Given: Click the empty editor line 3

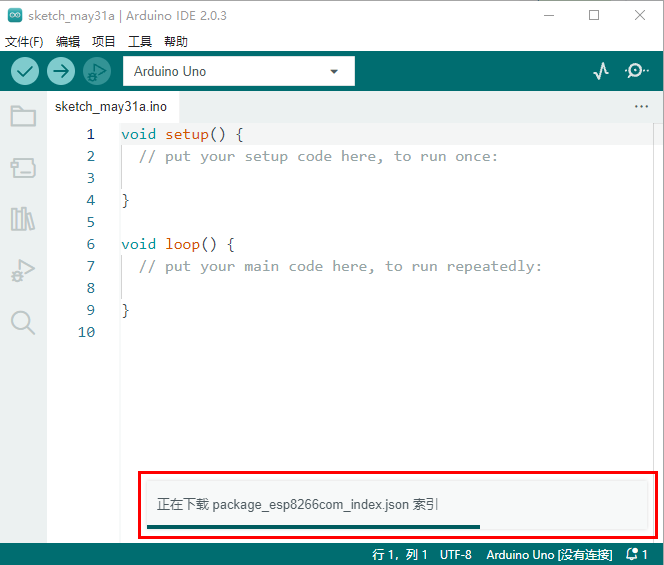Looking at the screenshot, I should pos(385,178).
